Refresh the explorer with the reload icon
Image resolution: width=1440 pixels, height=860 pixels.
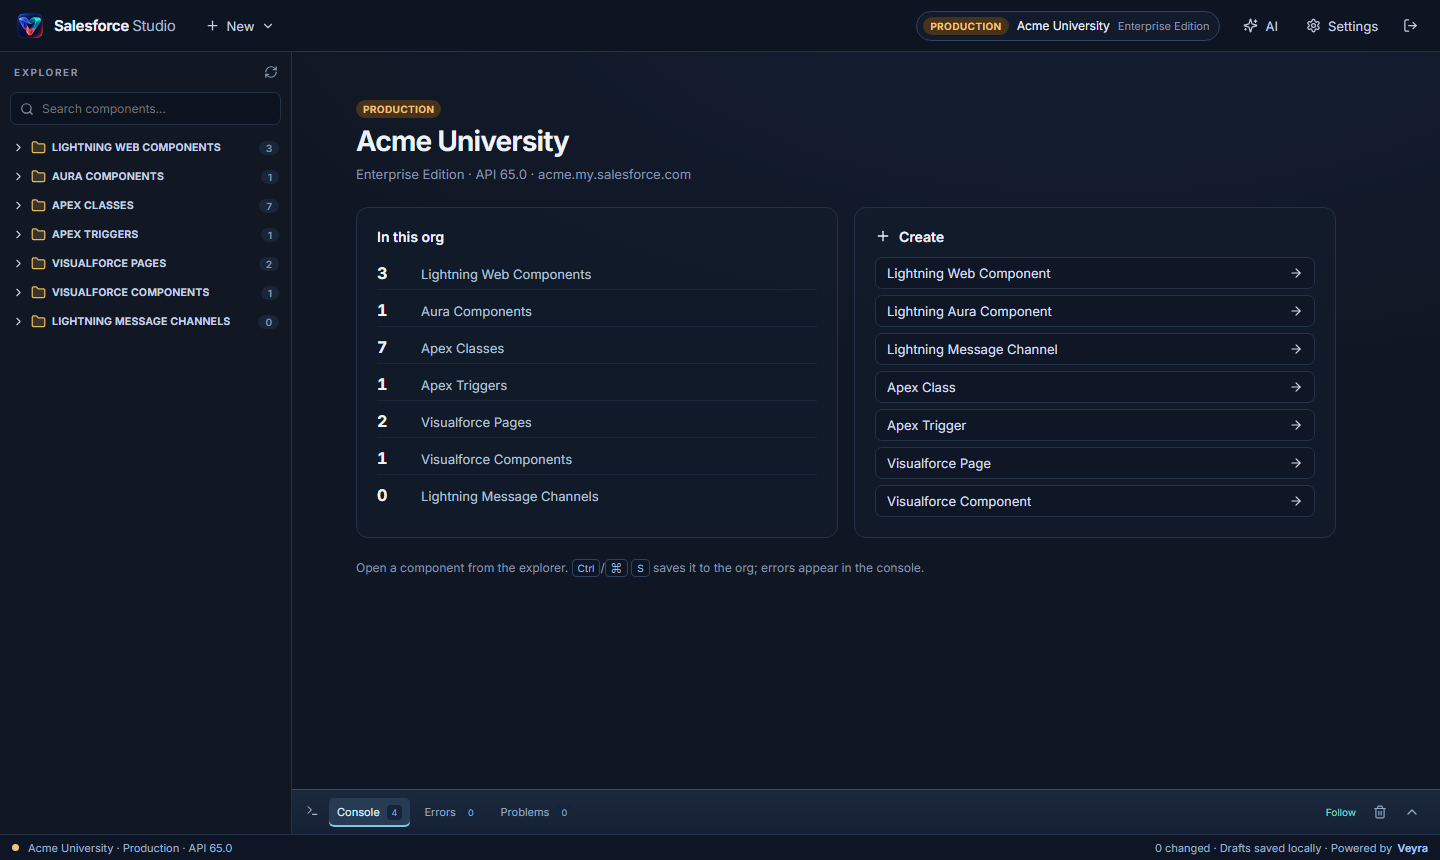pyautogui.click(x=271, y=72)
